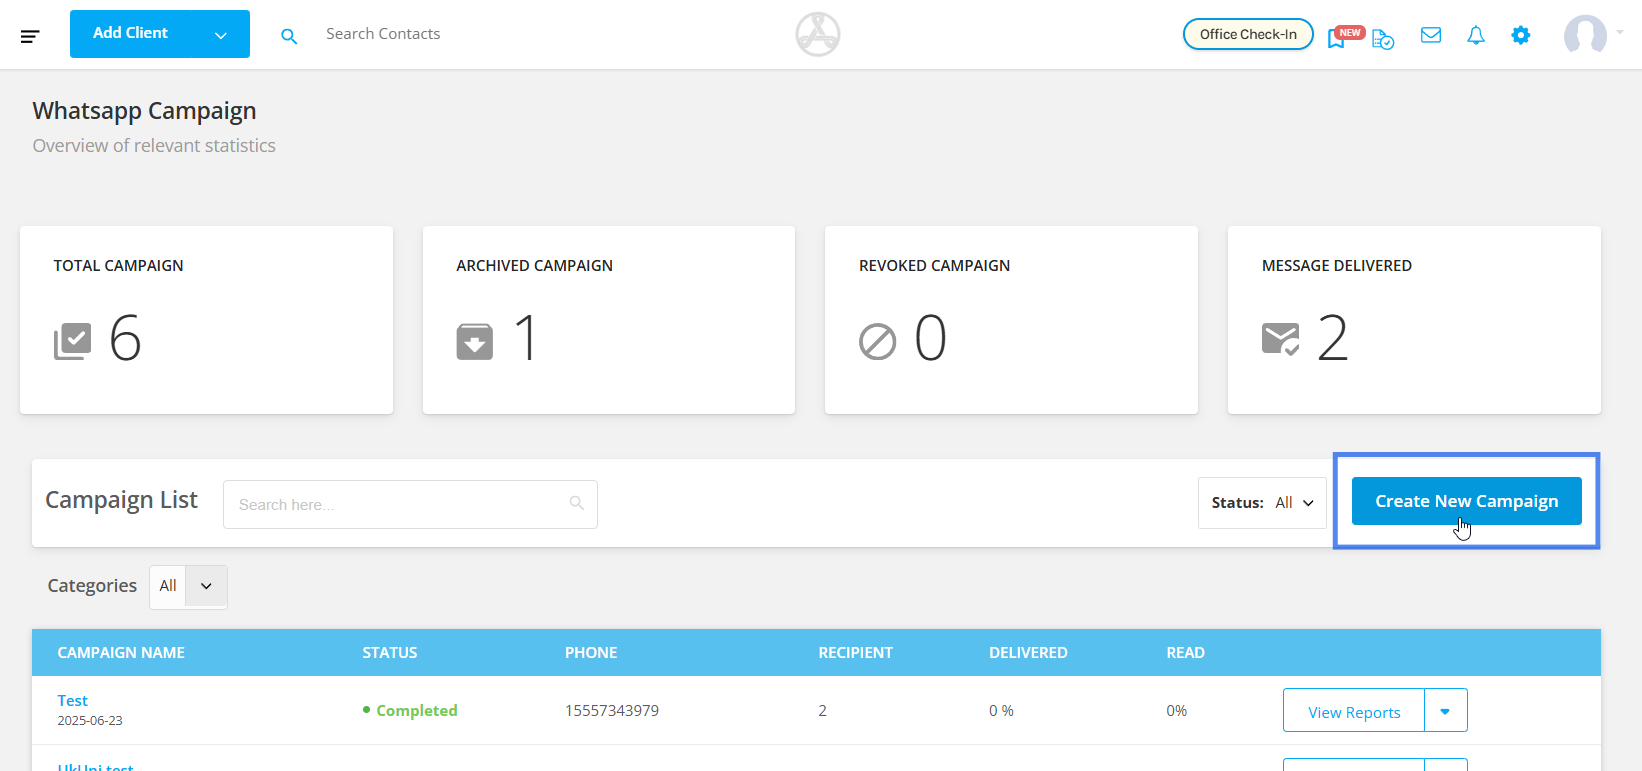
Task: Click the date 2025-06-23
Action: coord(90,720)
